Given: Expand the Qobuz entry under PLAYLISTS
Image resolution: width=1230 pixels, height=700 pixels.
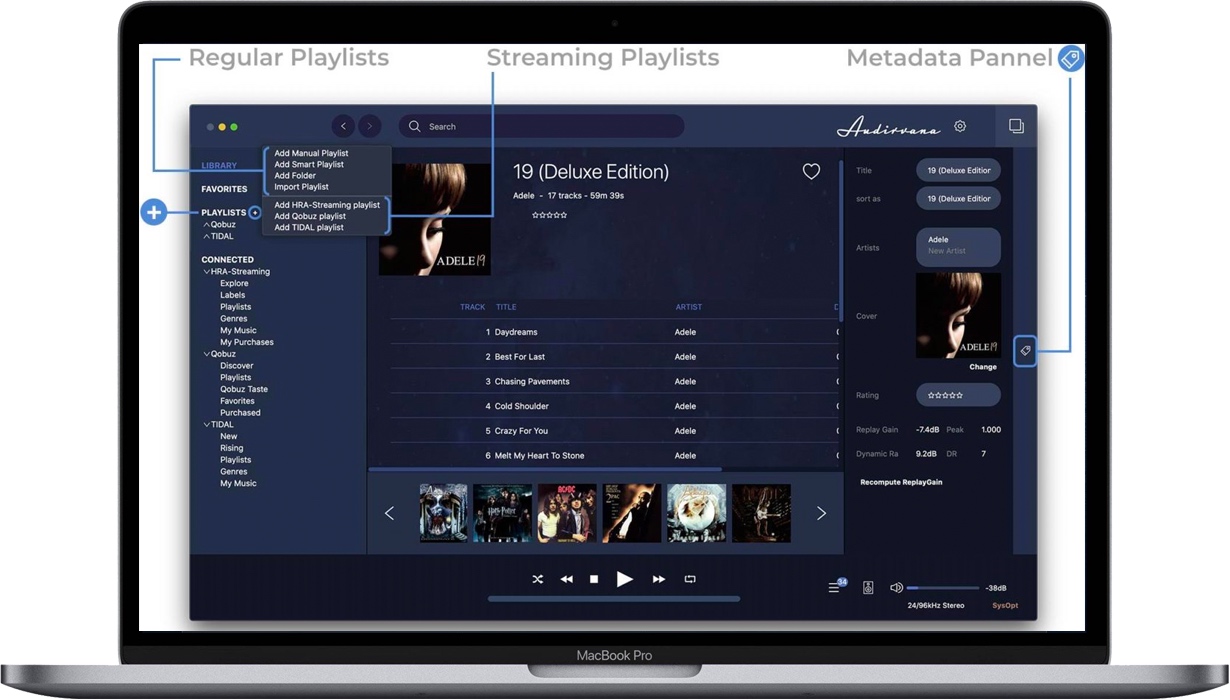Looking at the screenshot, I should (206, 225).
